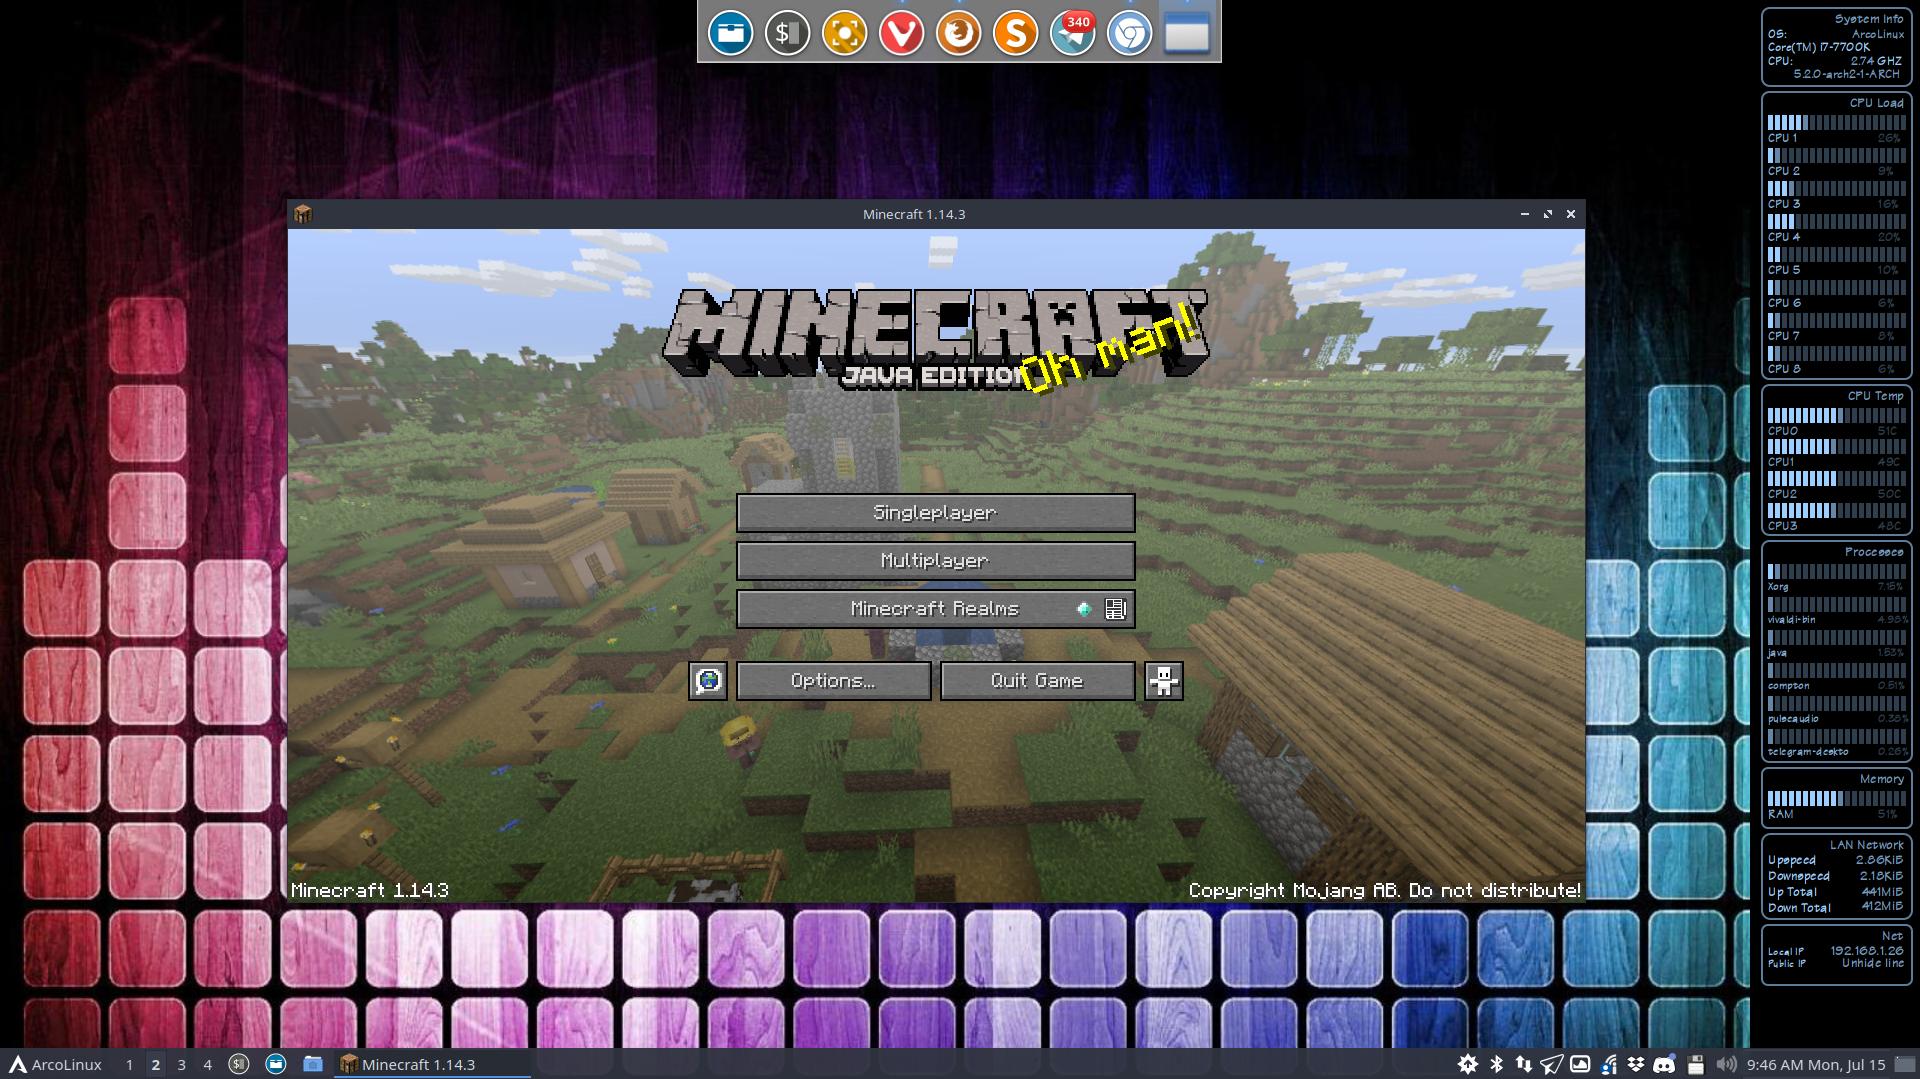This screenshot has width=1920, height=1079.
Task: Select Quit Game
Action: [x=1035, y=681]
